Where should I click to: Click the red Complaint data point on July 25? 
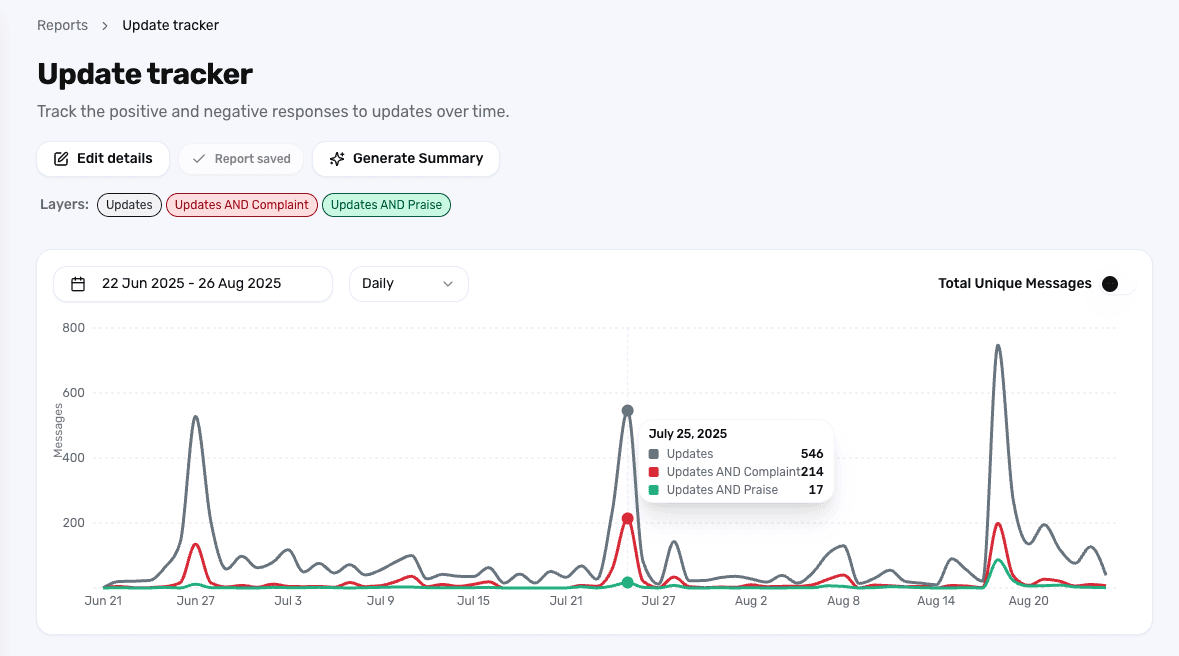point(627,518)
